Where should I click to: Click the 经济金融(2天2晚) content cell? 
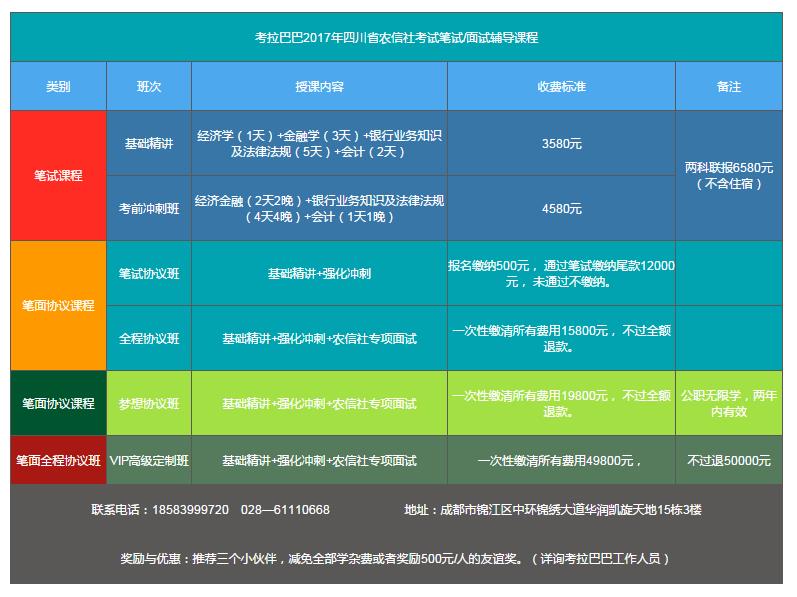(319, 208)
